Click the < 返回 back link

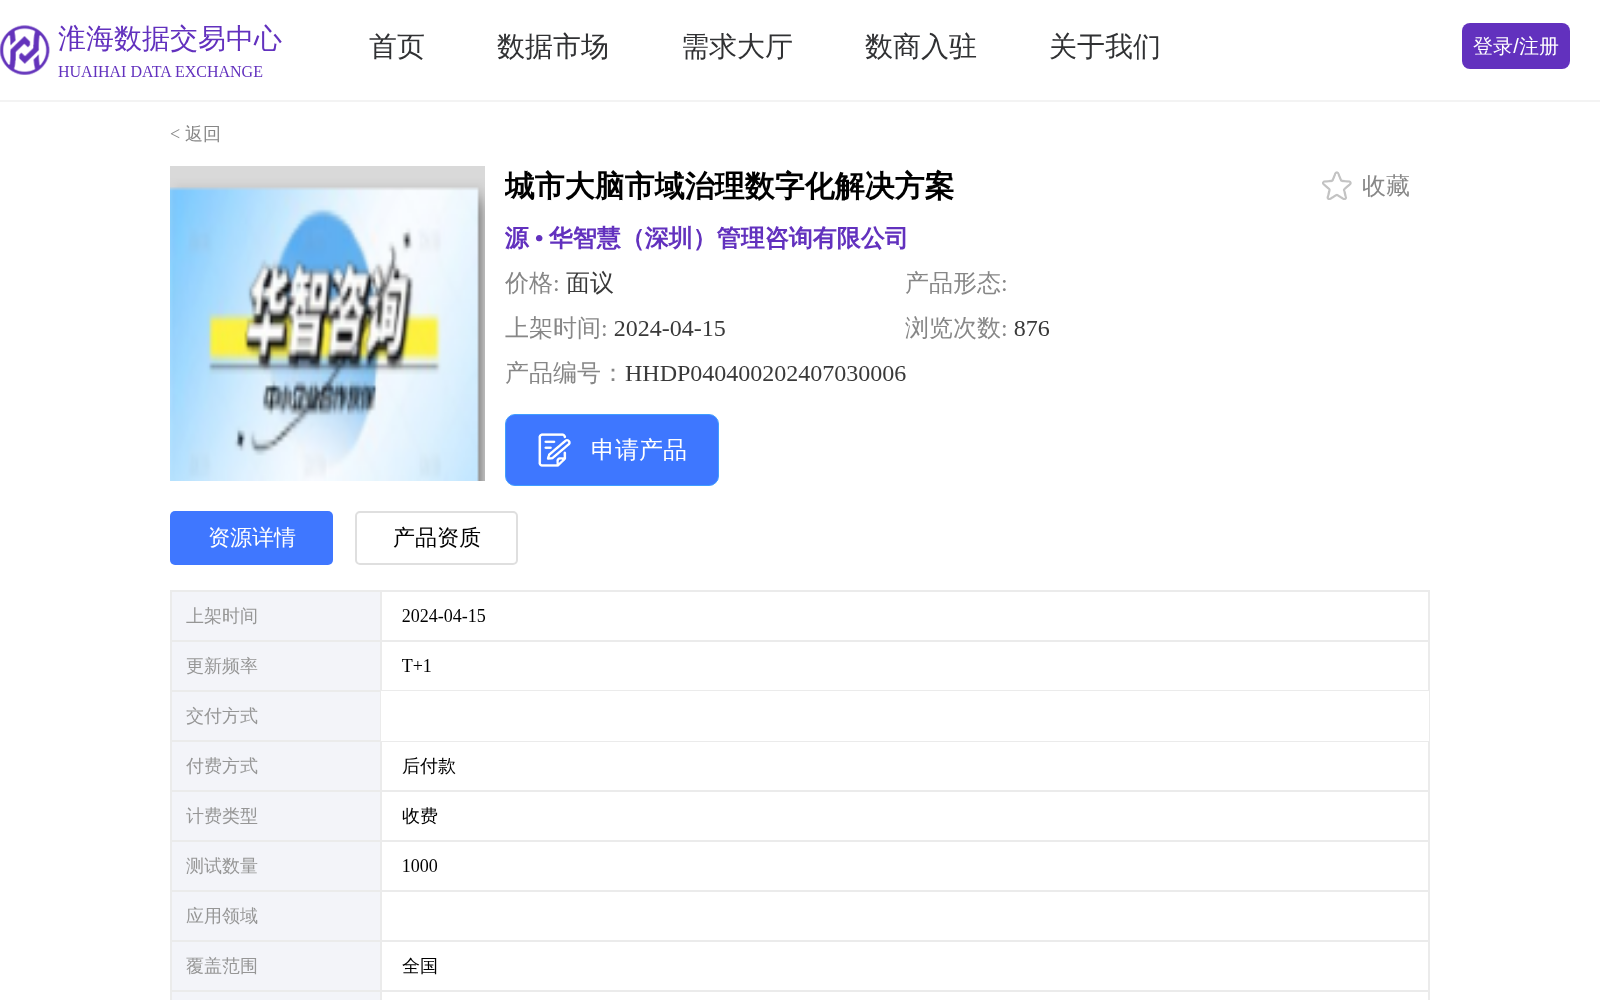click(x=195, y=134)
